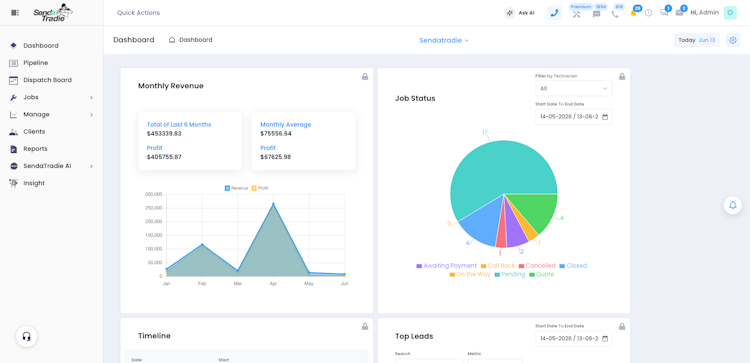Open the yellow notifications bell in header

[633, 13]
